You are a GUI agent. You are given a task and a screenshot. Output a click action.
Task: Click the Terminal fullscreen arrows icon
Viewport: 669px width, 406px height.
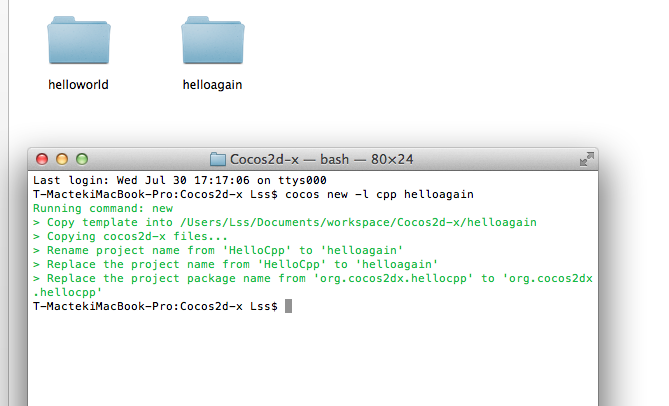(x=587, y=159)
